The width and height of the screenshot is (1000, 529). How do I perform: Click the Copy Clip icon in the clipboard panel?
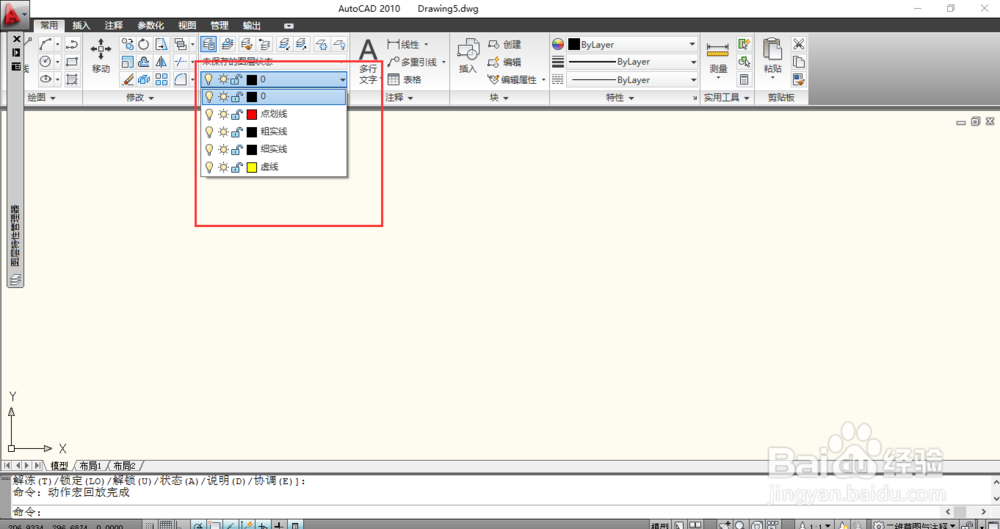coord(798,62)
